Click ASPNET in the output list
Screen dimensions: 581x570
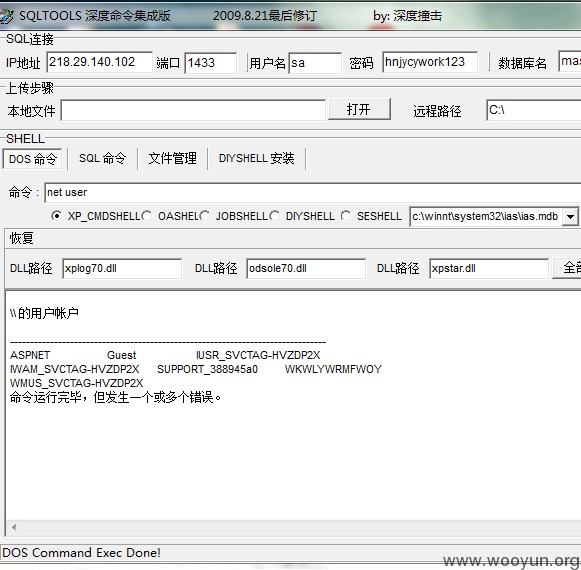[30, 355]
